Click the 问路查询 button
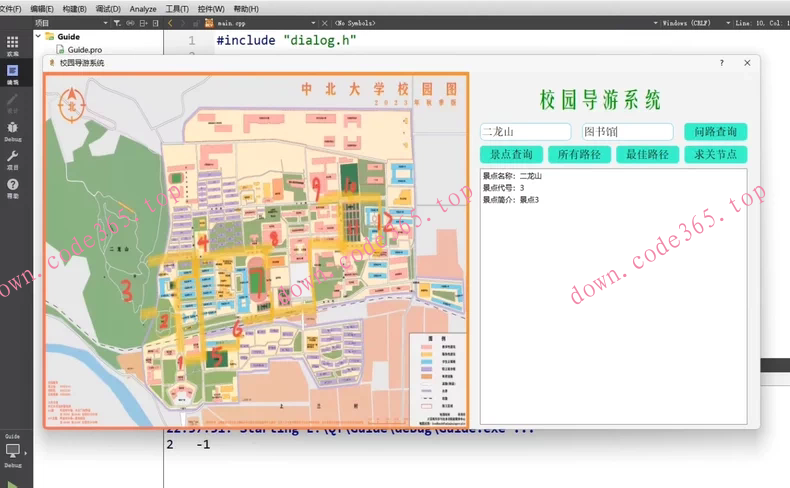Screen dimensions: 790x488 (715, 132)
